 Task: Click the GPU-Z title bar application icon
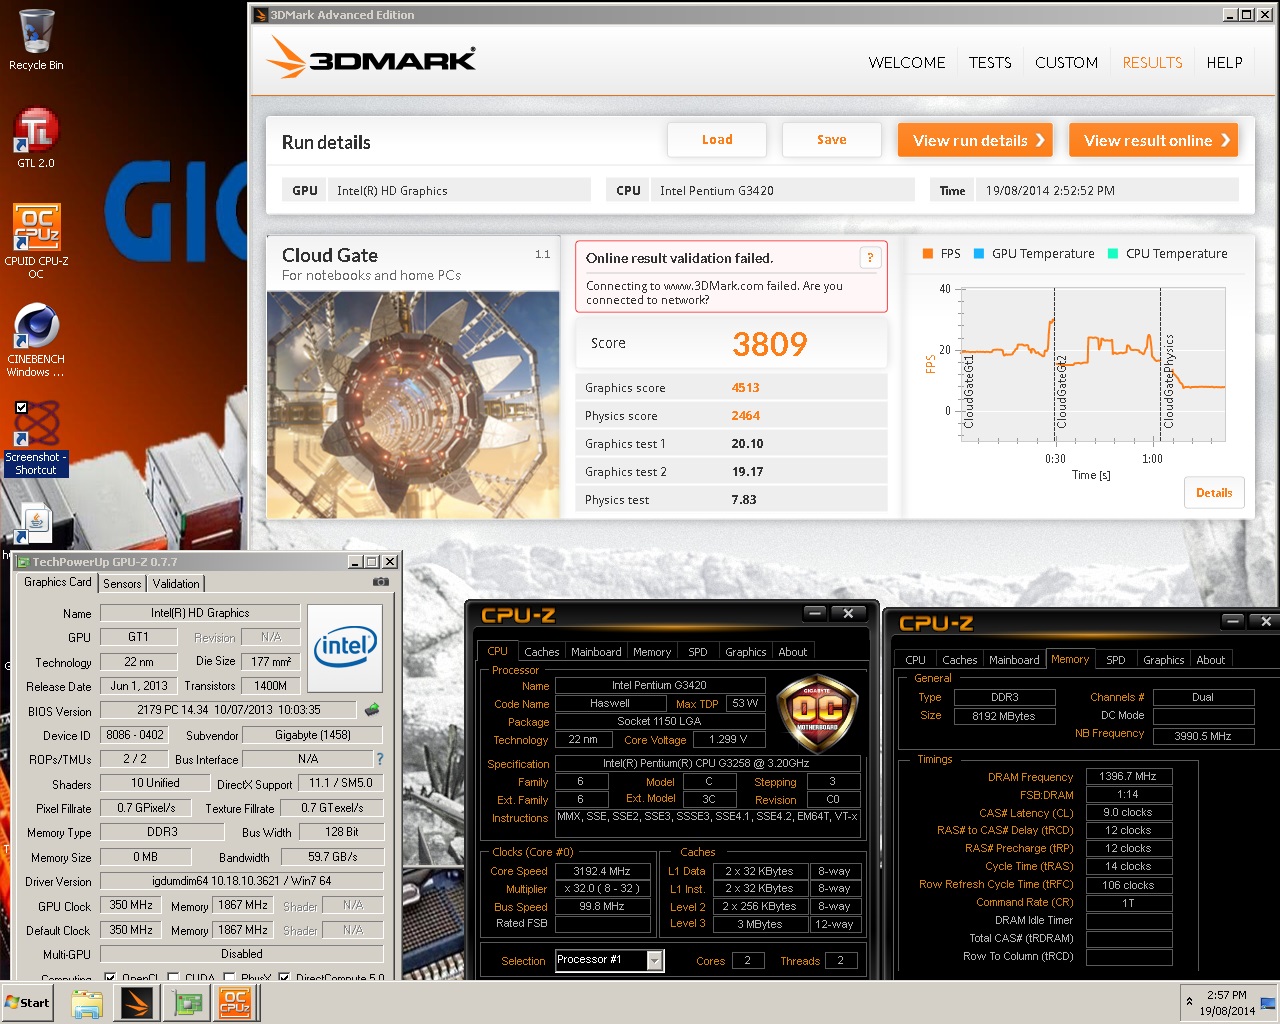[x=23, y=562]
